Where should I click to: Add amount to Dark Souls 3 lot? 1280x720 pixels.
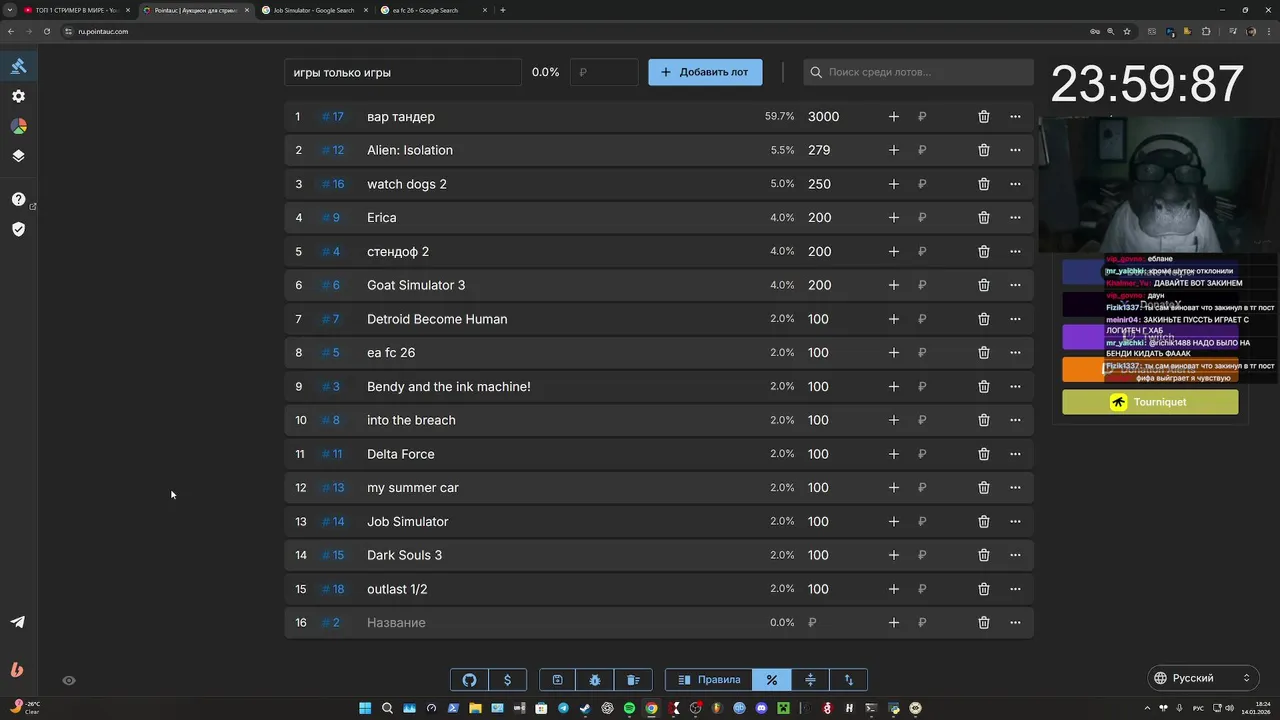point(894,555)
